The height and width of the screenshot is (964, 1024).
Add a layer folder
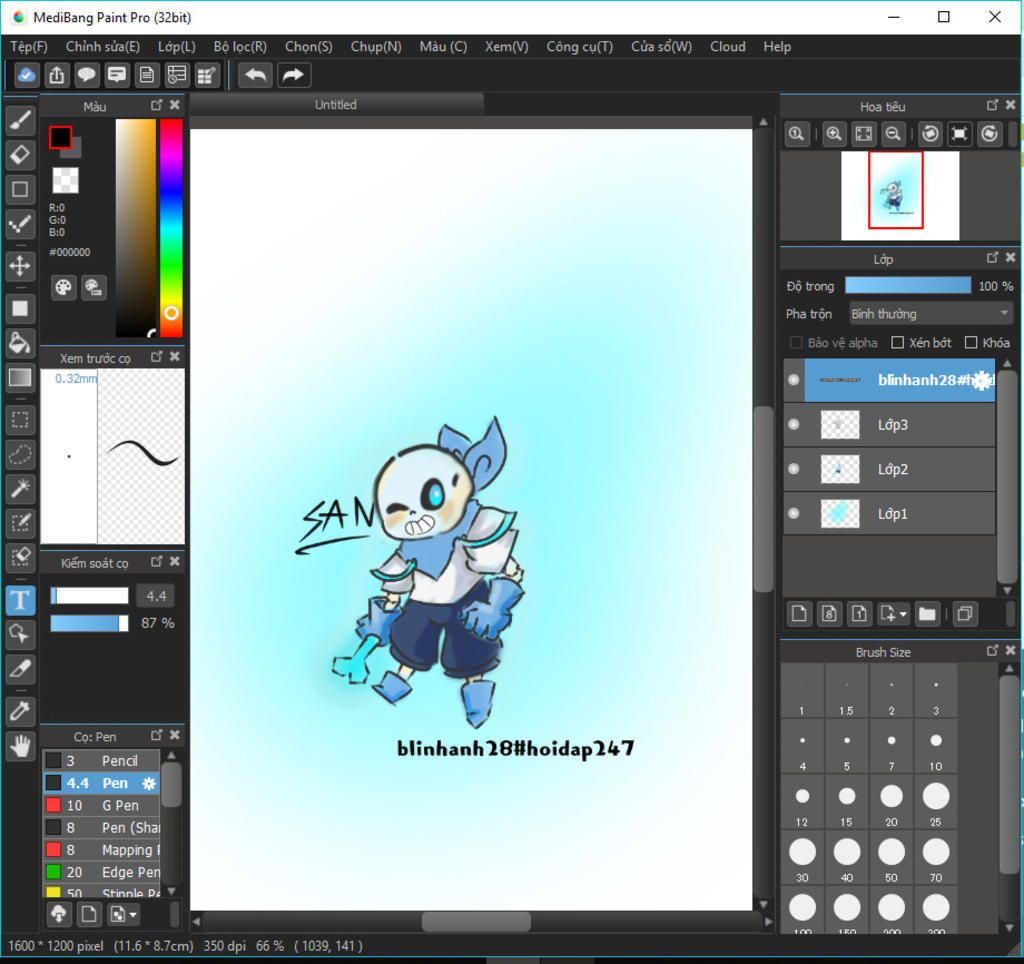click(927, 614)
